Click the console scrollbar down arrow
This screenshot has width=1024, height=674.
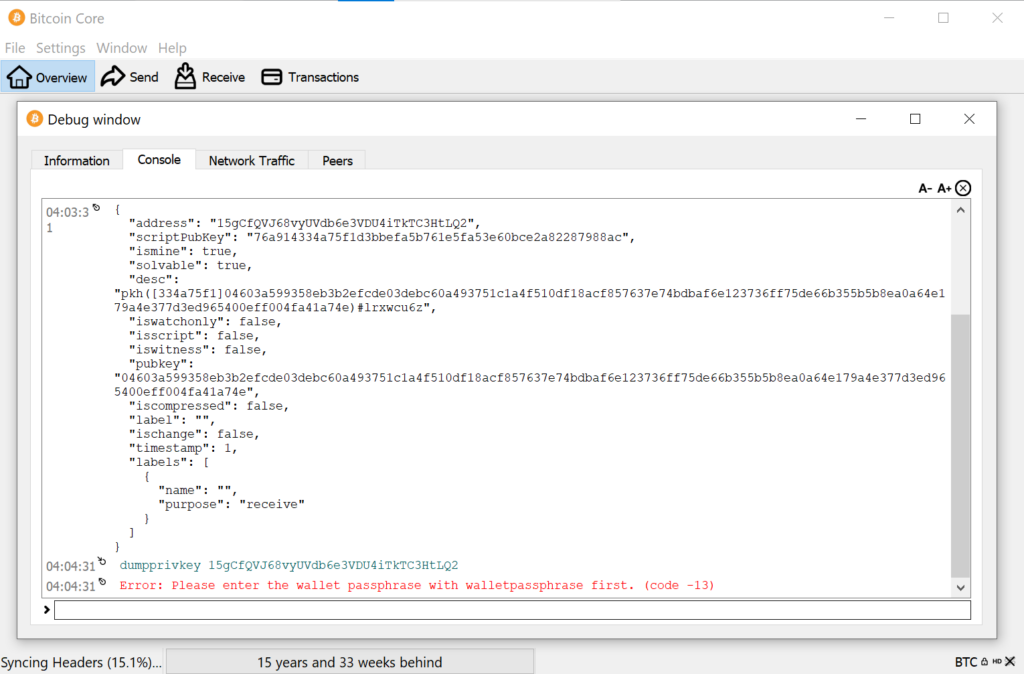click(x=960, y=587)
